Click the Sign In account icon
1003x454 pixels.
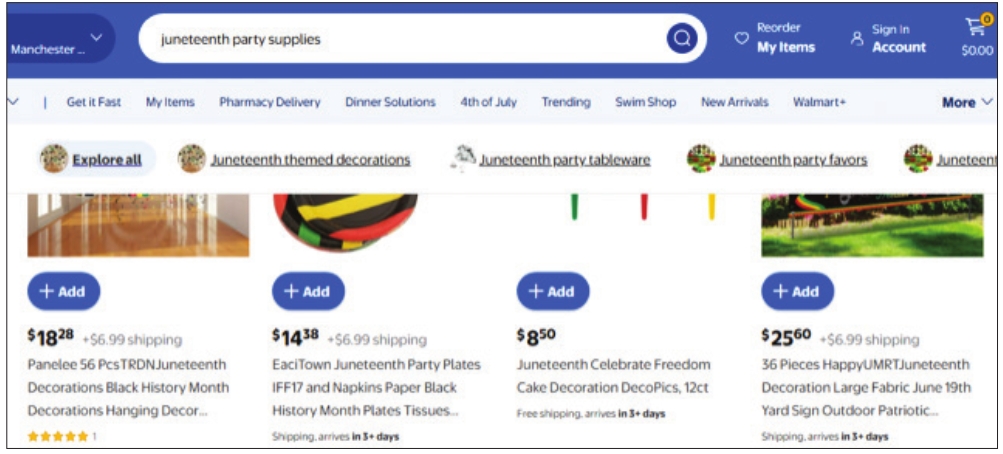pos(856,39)
